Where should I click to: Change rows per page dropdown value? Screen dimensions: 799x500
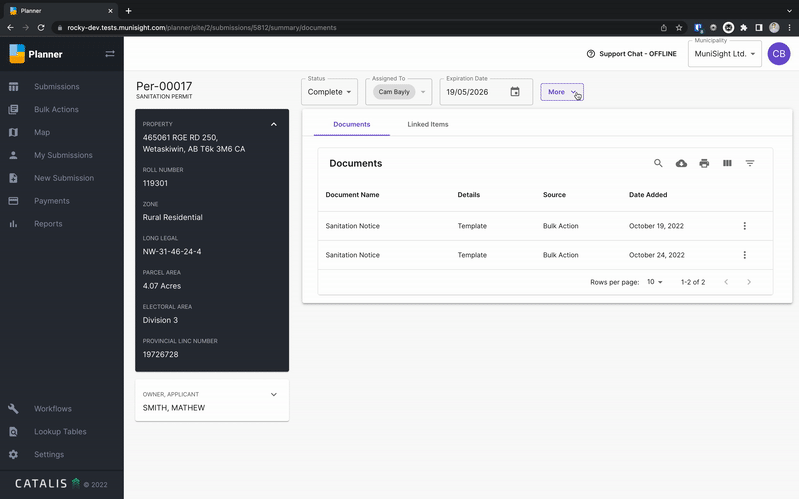(655, 282)
